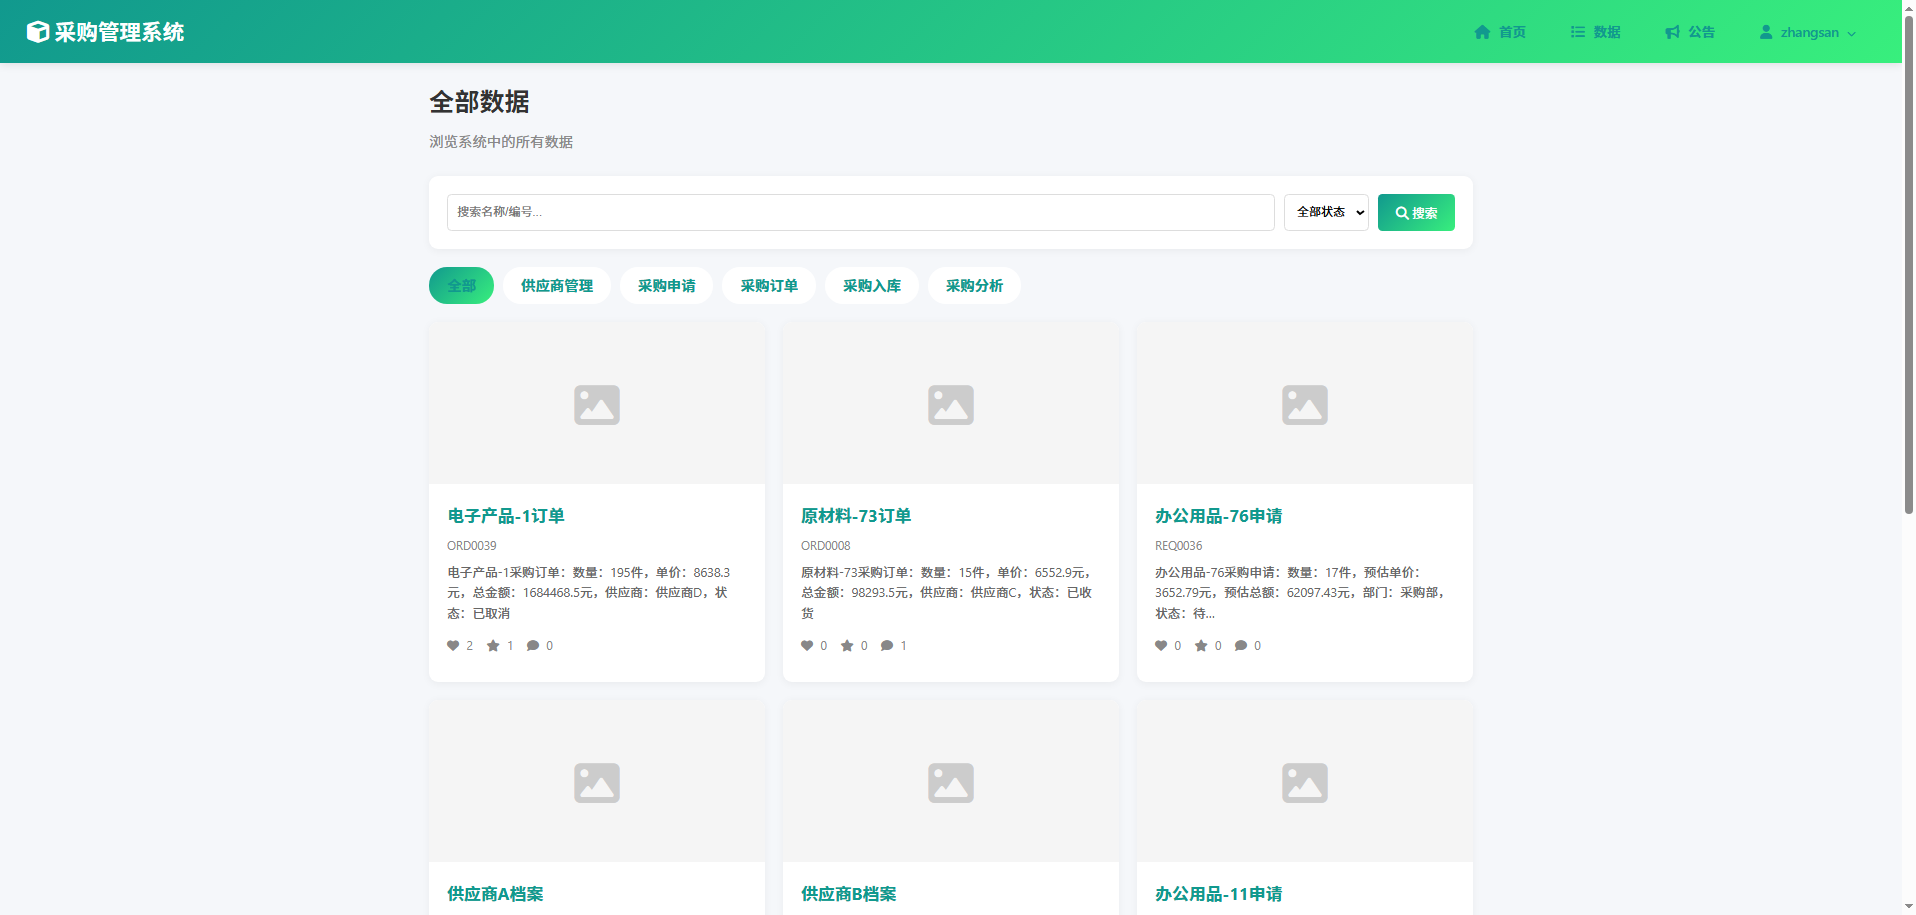Click the box logo icon in header

[37, 32]
